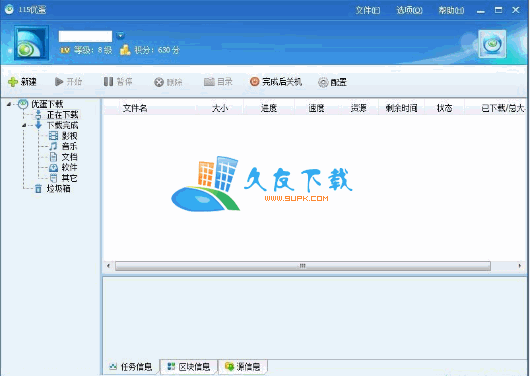This screenshot has height=376, width=530.
Task: Sort by the 速度 column header
Action: click(316, 108)
